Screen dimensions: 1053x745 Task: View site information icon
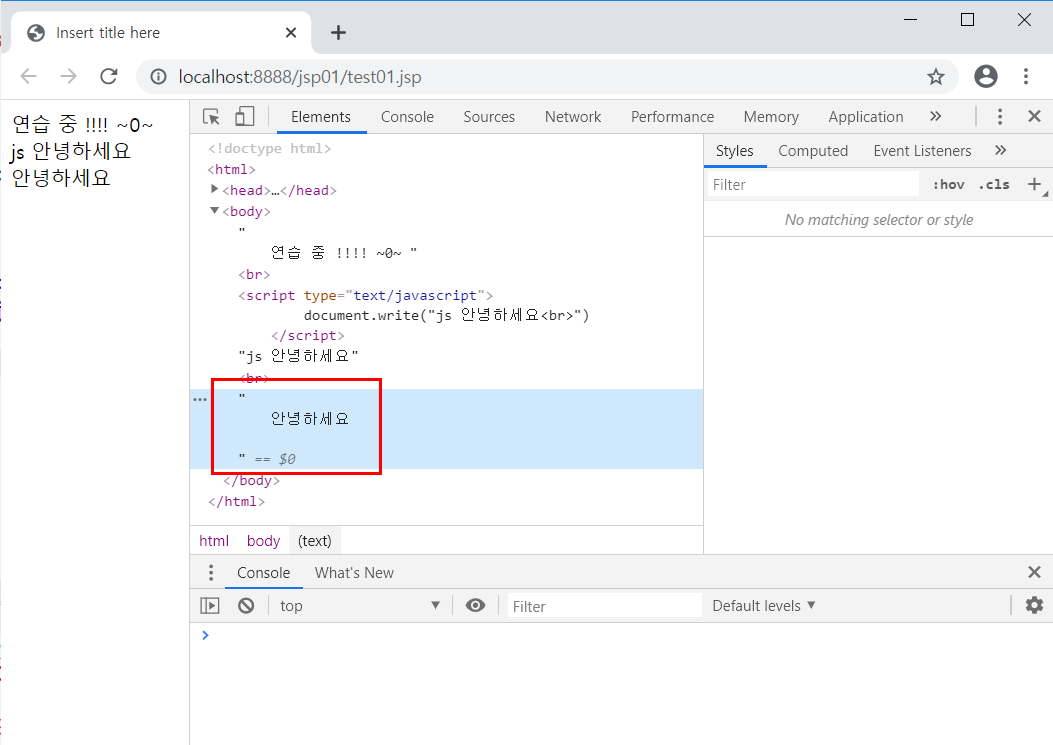[x=158, y=77]
